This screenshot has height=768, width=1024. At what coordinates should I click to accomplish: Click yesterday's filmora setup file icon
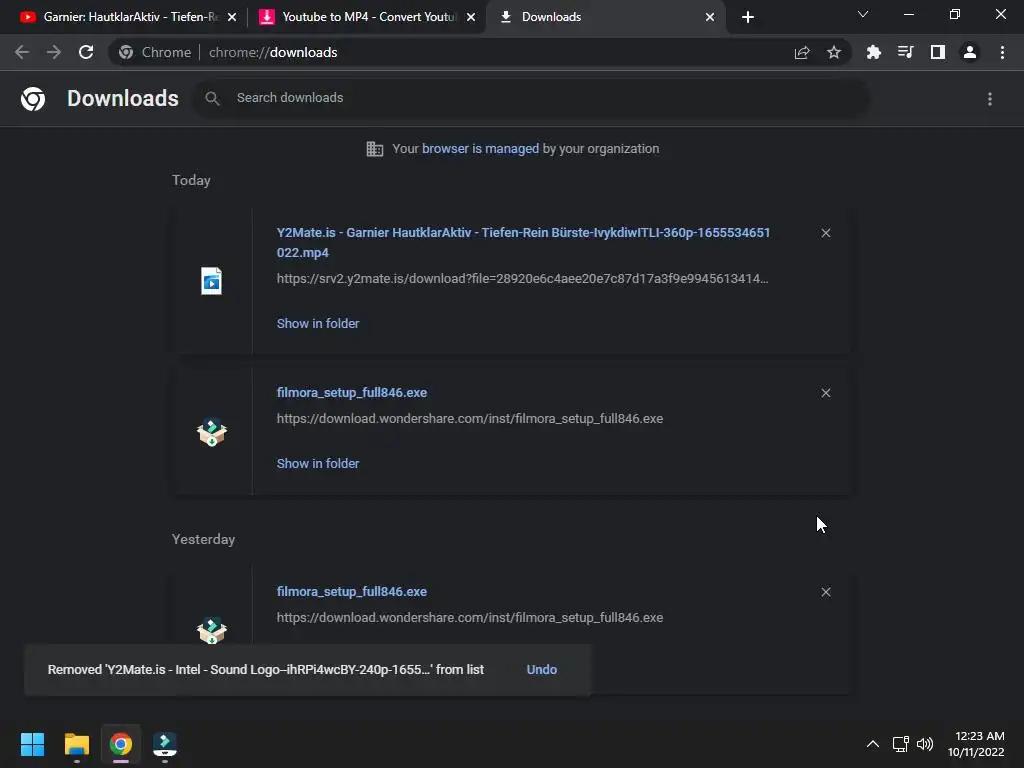[x=212, y=630]
